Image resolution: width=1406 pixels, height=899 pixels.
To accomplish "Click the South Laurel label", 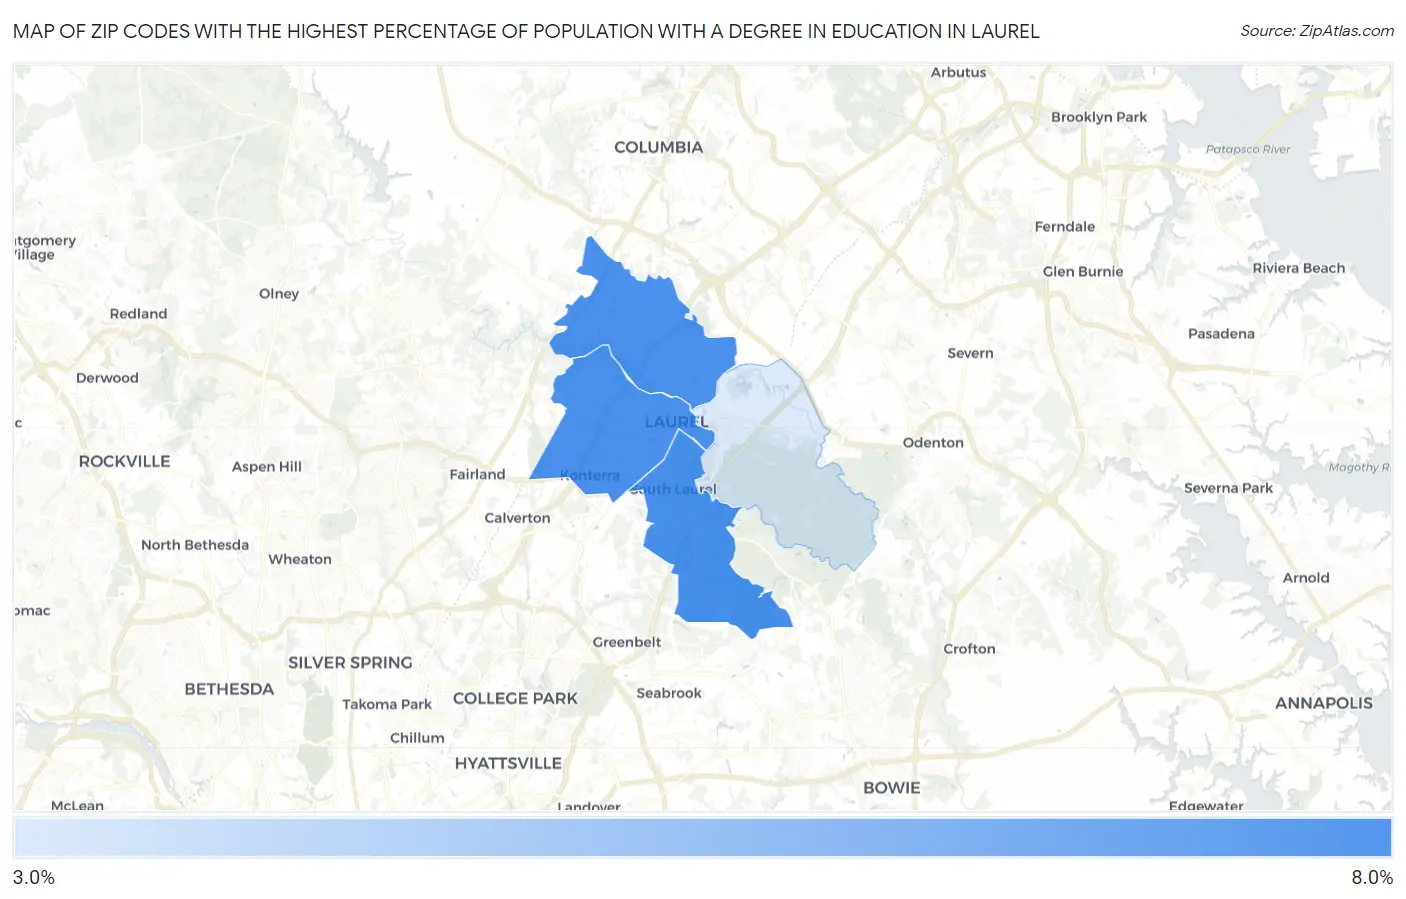I will click(673, 489).
